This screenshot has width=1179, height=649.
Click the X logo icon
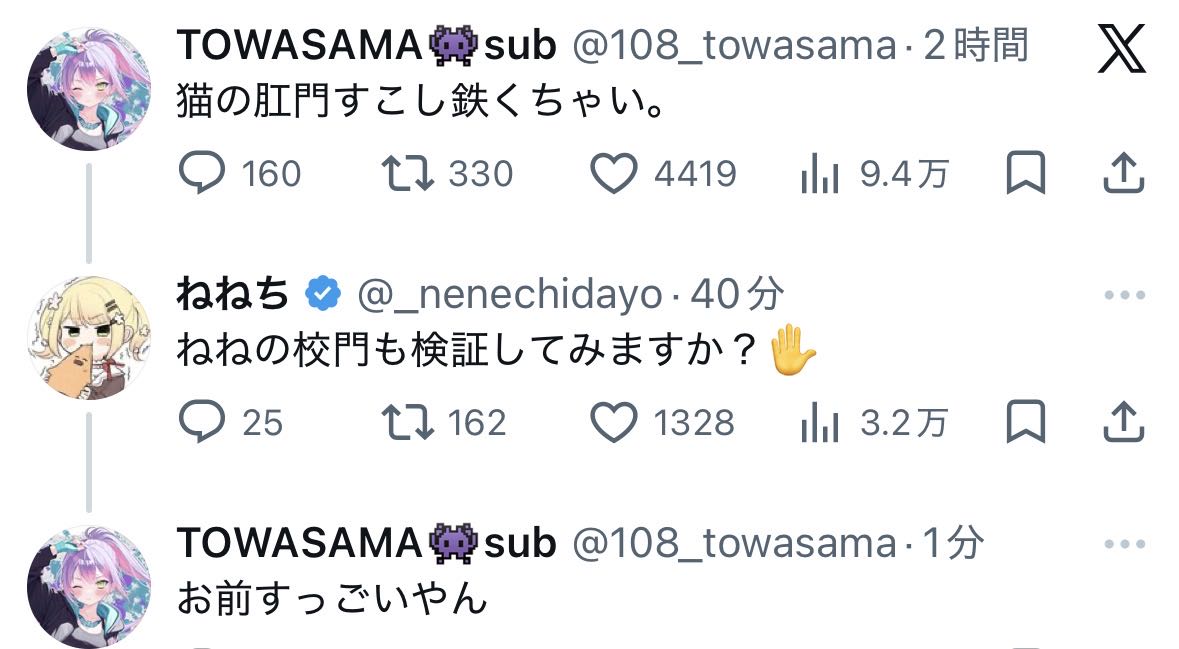(1121, 50)
